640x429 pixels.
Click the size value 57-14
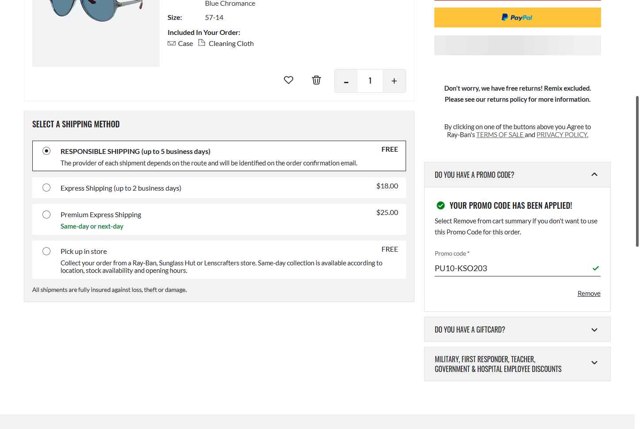(214, 18)
